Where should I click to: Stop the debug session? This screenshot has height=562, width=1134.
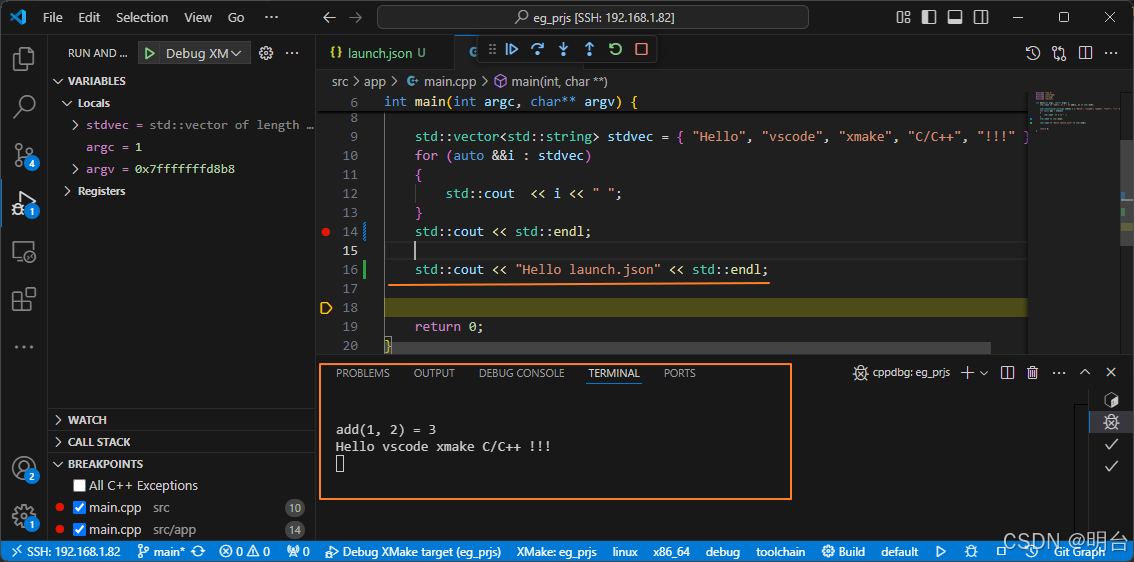click(x=641, y=49)
